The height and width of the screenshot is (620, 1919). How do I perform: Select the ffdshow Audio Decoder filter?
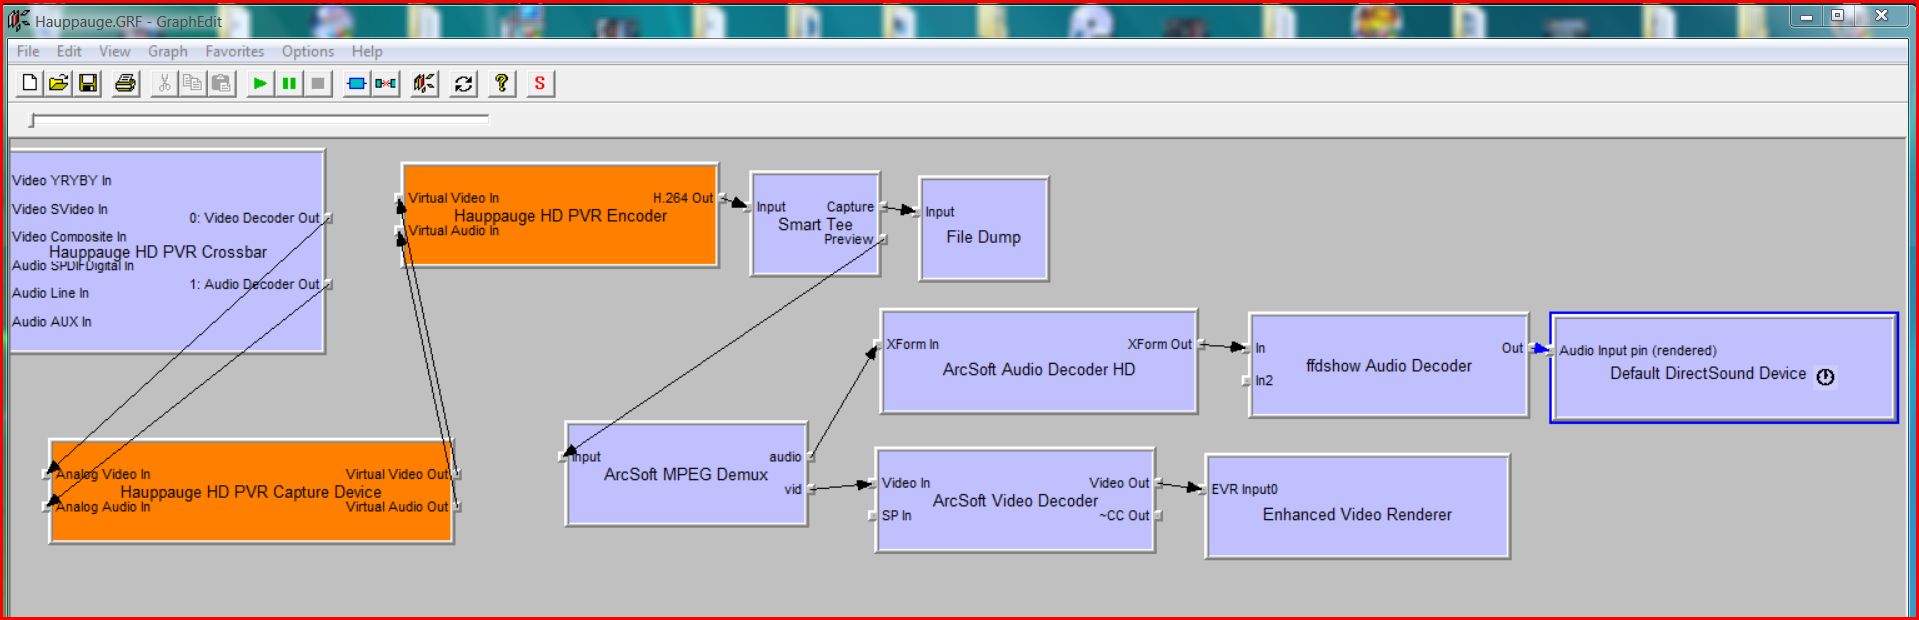1389,366
